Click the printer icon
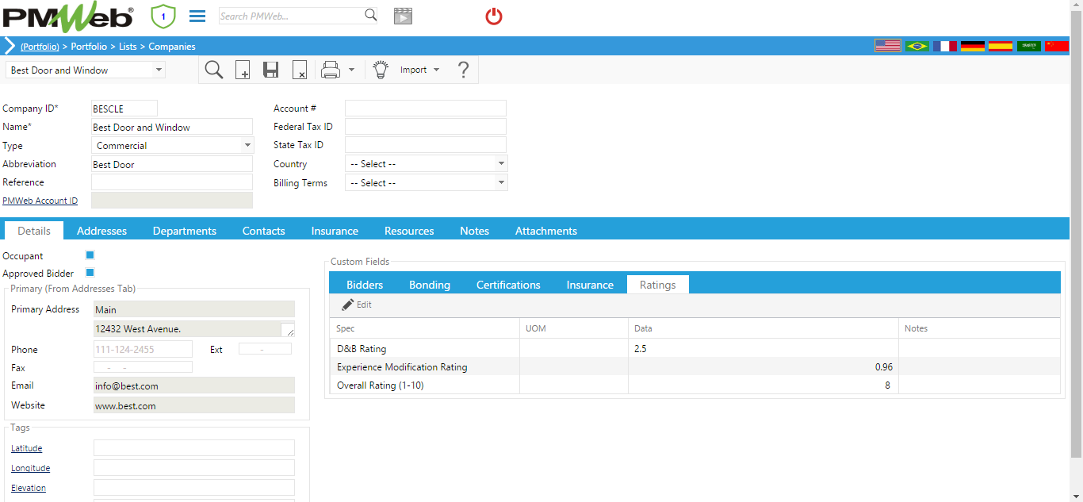 pos(331,70)
